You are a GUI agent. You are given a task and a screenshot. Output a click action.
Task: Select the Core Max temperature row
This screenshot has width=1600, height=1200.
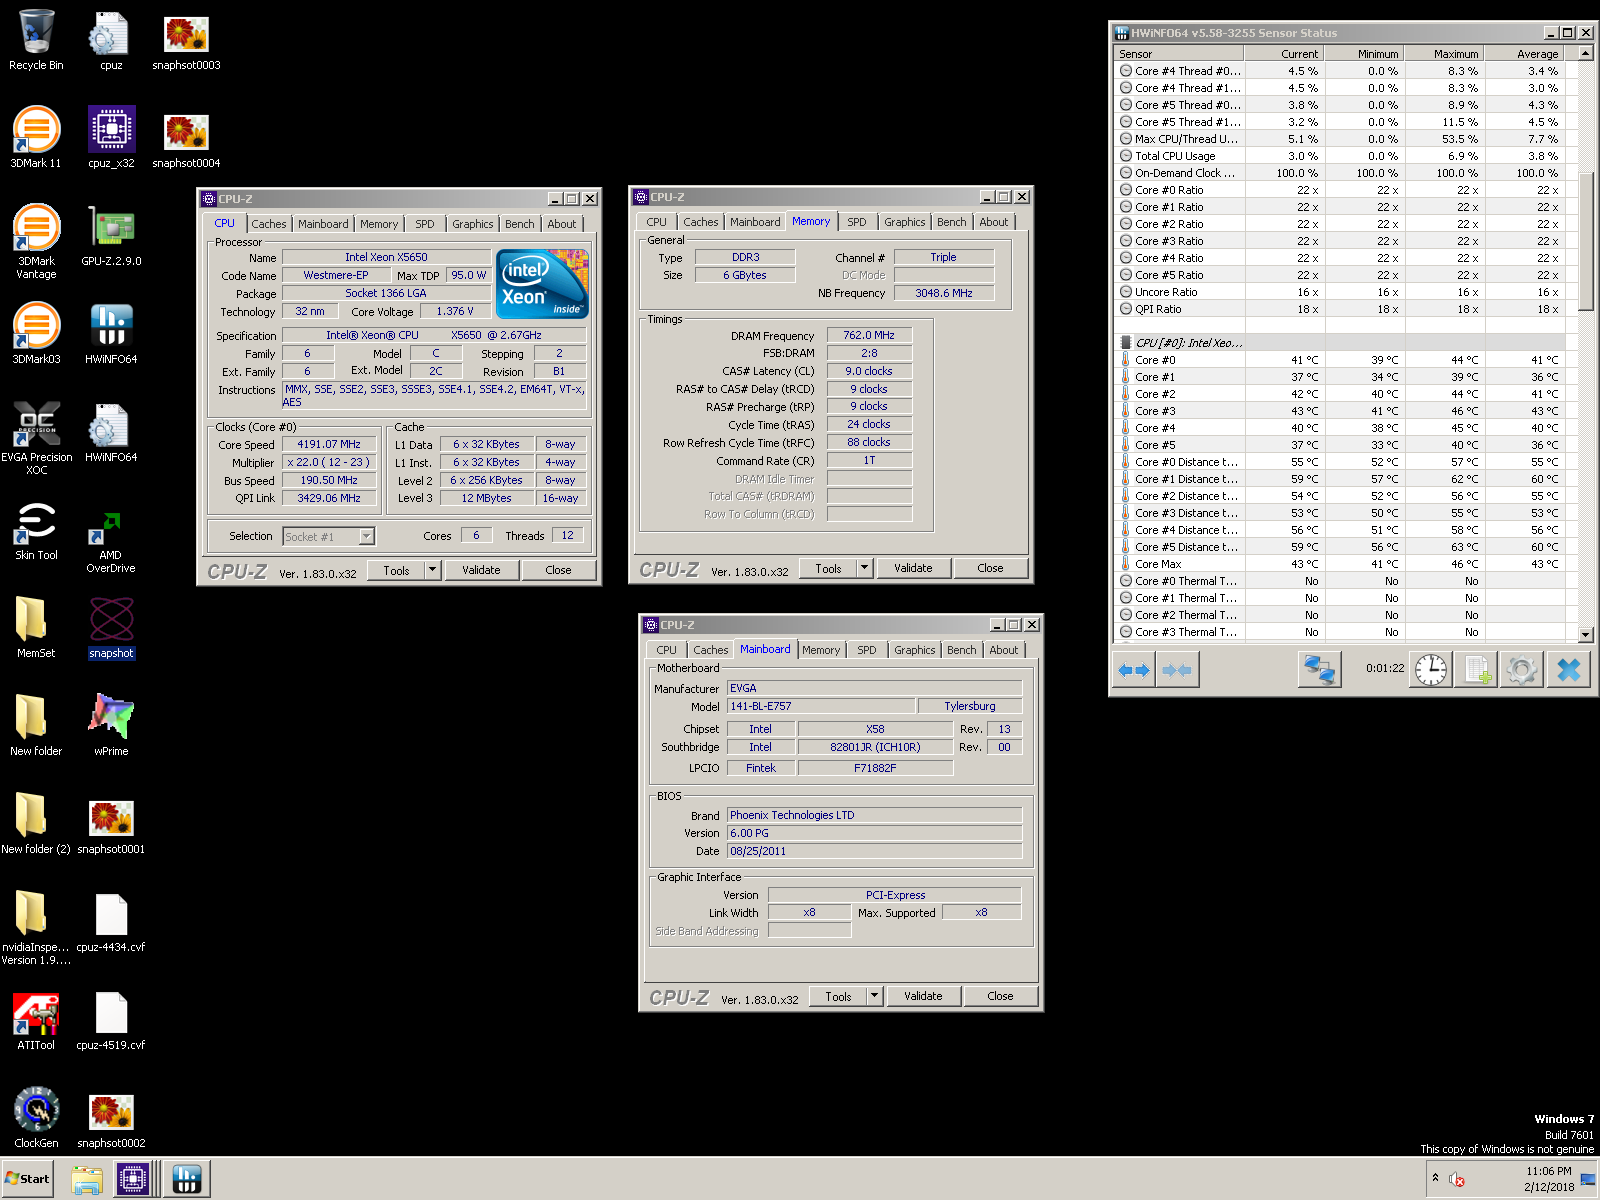1339,564
